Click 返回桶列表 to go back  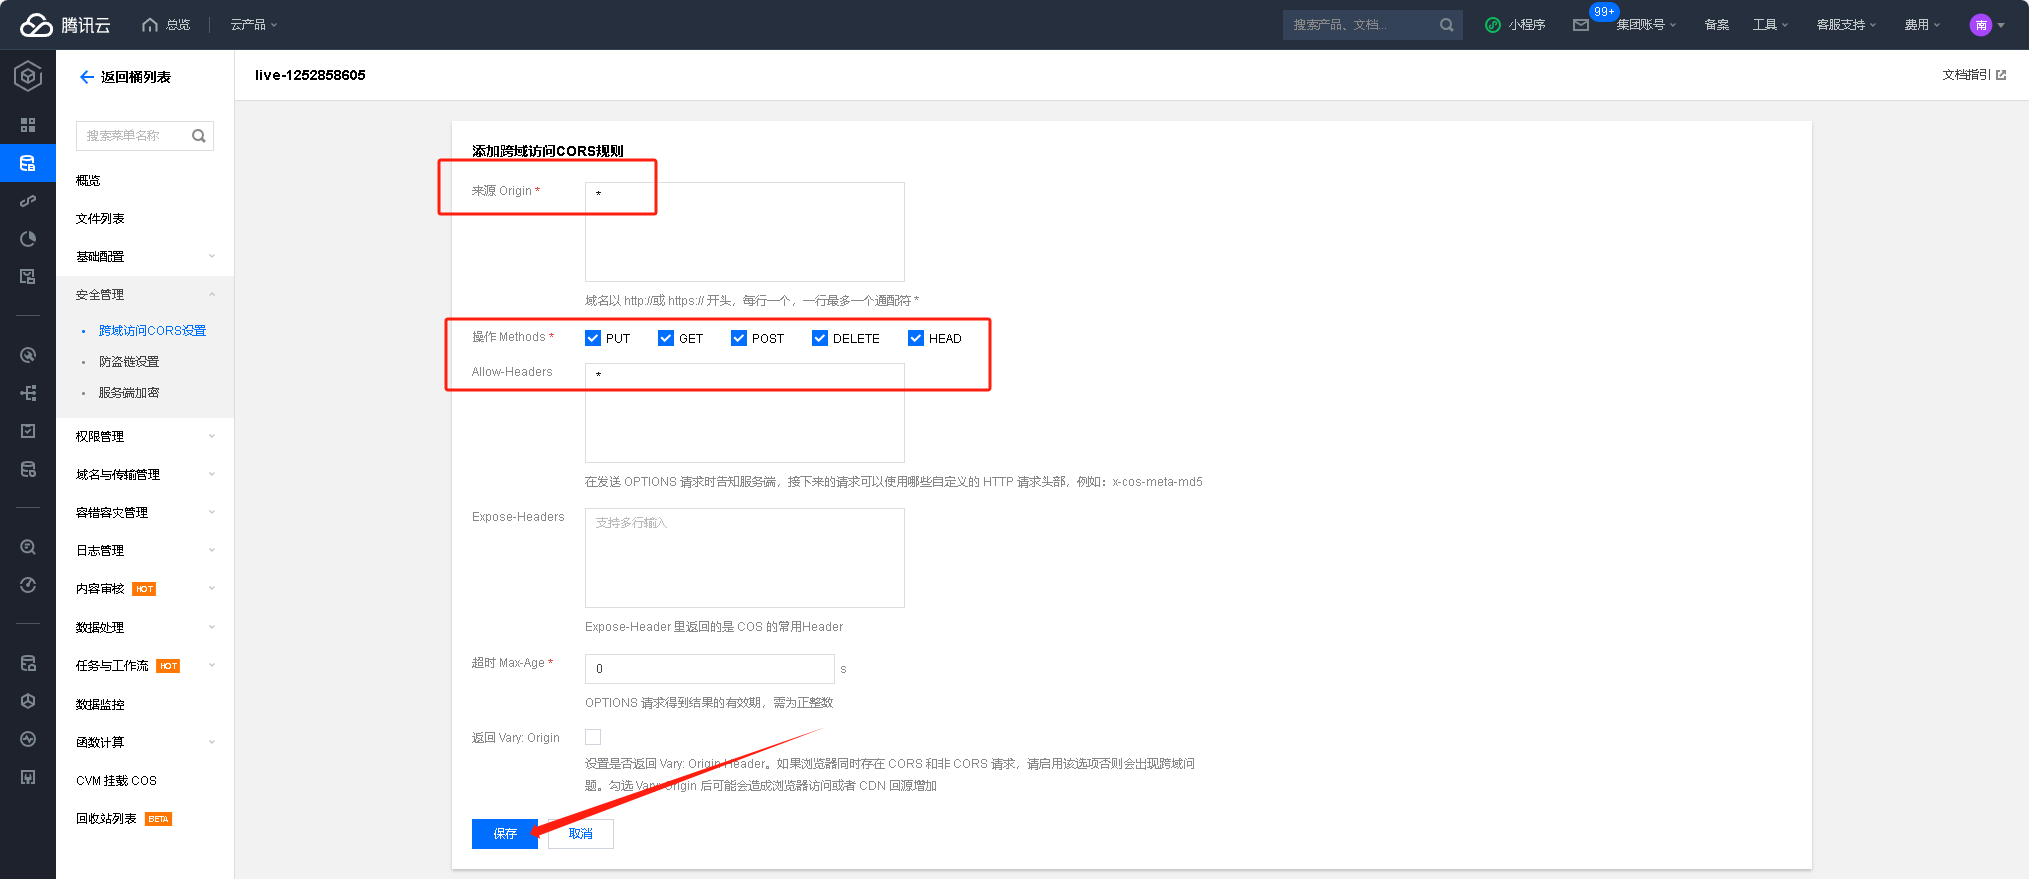136,77
